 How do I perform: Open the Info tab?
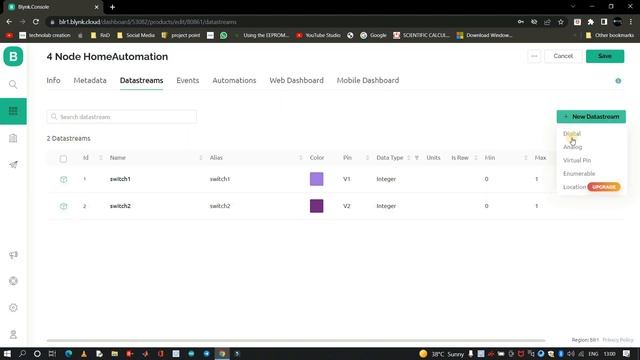[53, 80]
